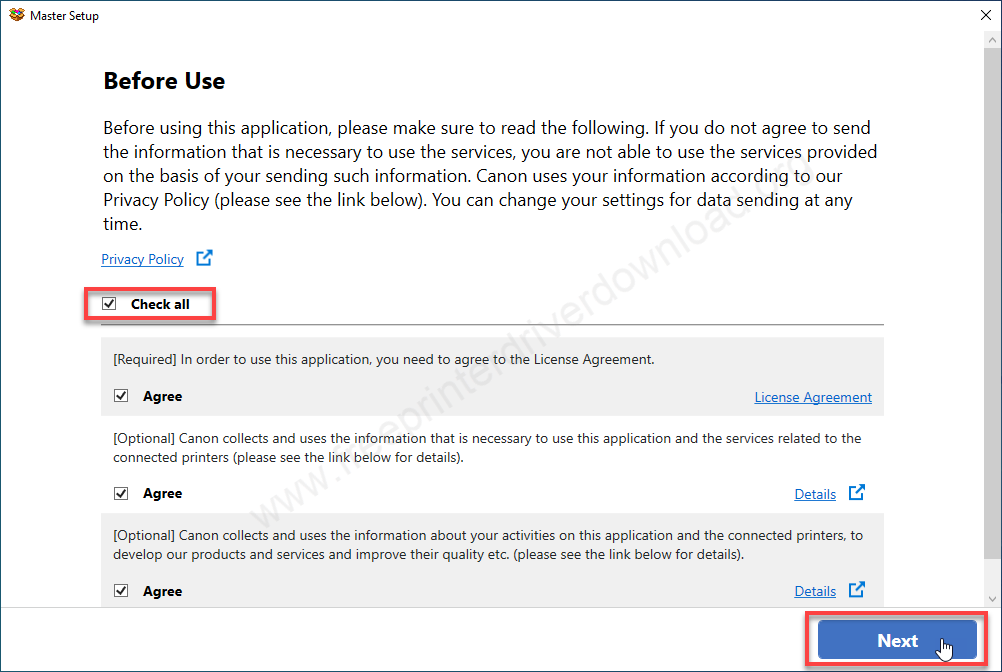Viewport: 1002px width, 672px height.
Task: Uncheck Agree for information necessary to use application
Action: point(121,493)
